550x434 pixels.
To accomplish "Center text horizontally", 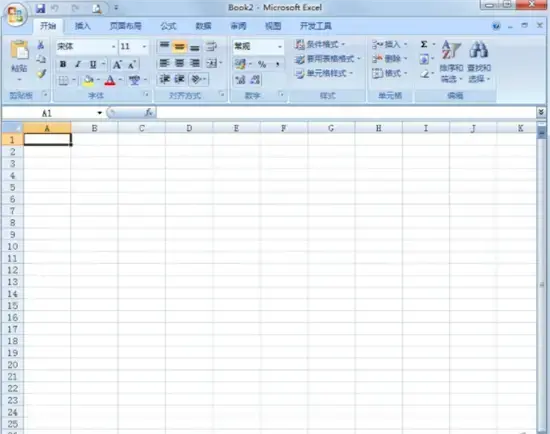I will click(179, 63).
